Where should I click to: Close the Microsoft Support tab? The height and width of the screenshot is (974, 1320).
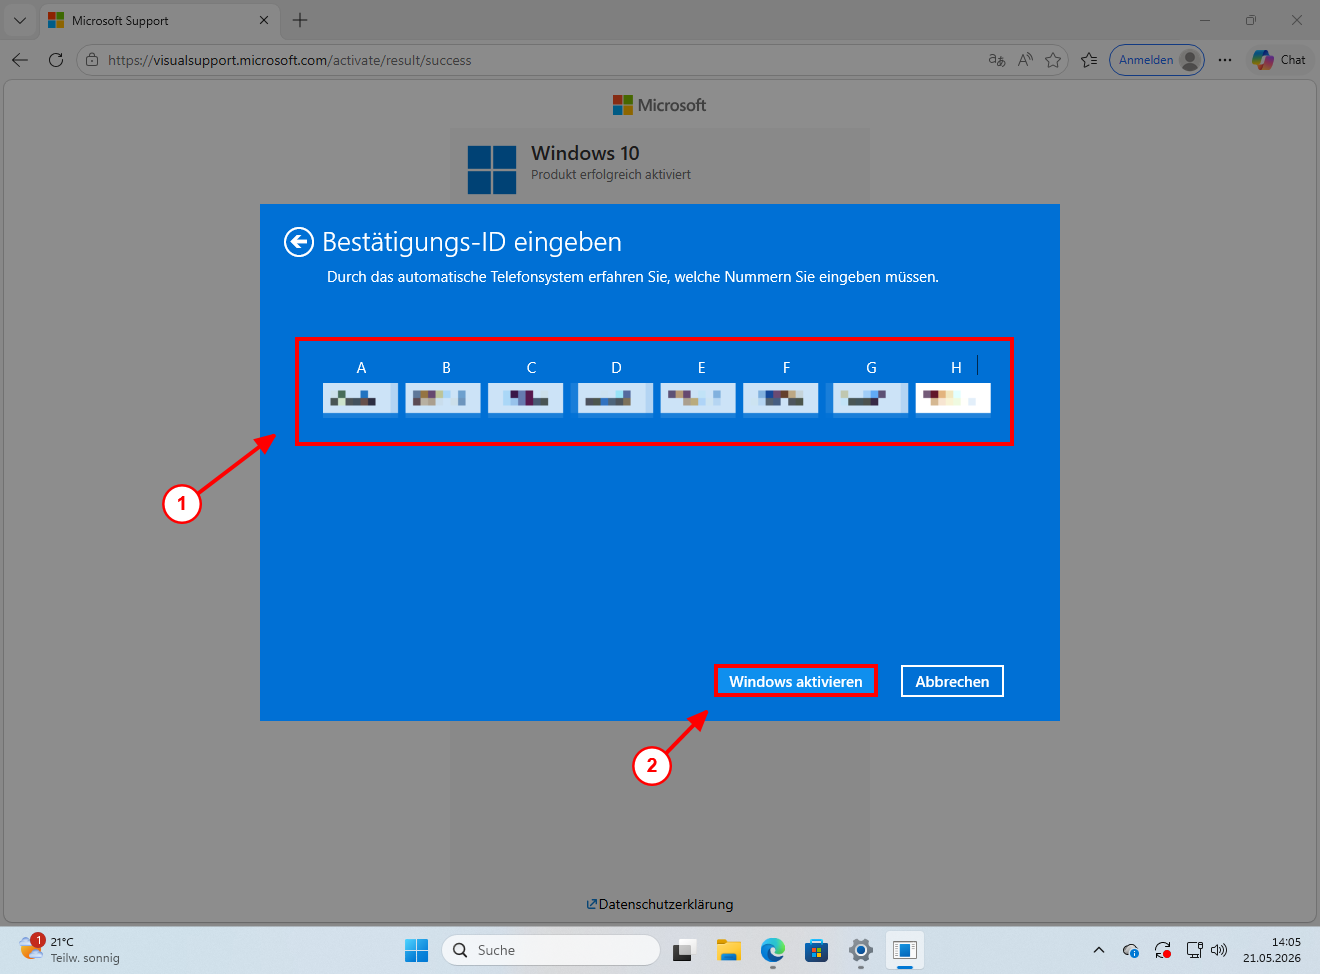tap(264, 21)
